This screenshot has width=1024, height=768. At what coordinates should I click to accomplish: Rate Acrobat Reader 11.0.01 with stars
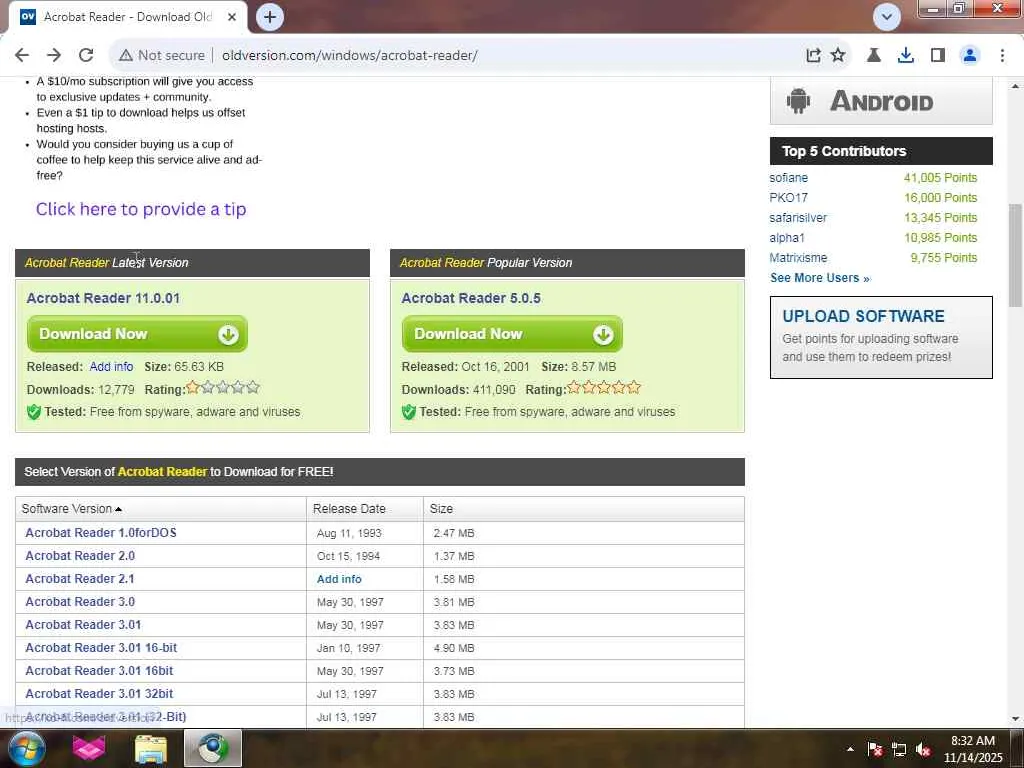pyautogui.click(x=223, y=388)
